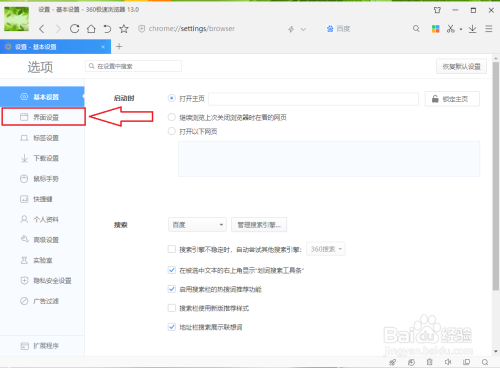Click the homepage URL input field
The width and height of the screenshot is (500, 368).
coord(313,99)
